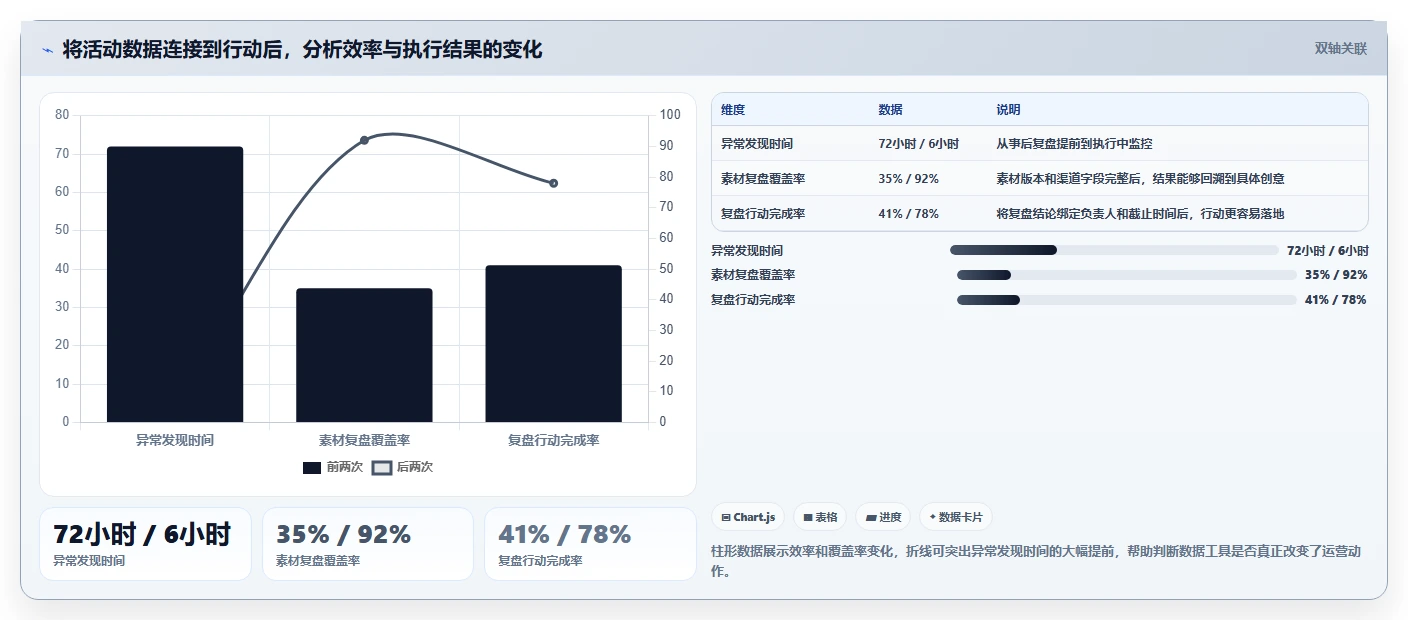The width and height of the screenshot is (1408, 620).
Task: Click the lightning icon beside the title
Action: 47,50
